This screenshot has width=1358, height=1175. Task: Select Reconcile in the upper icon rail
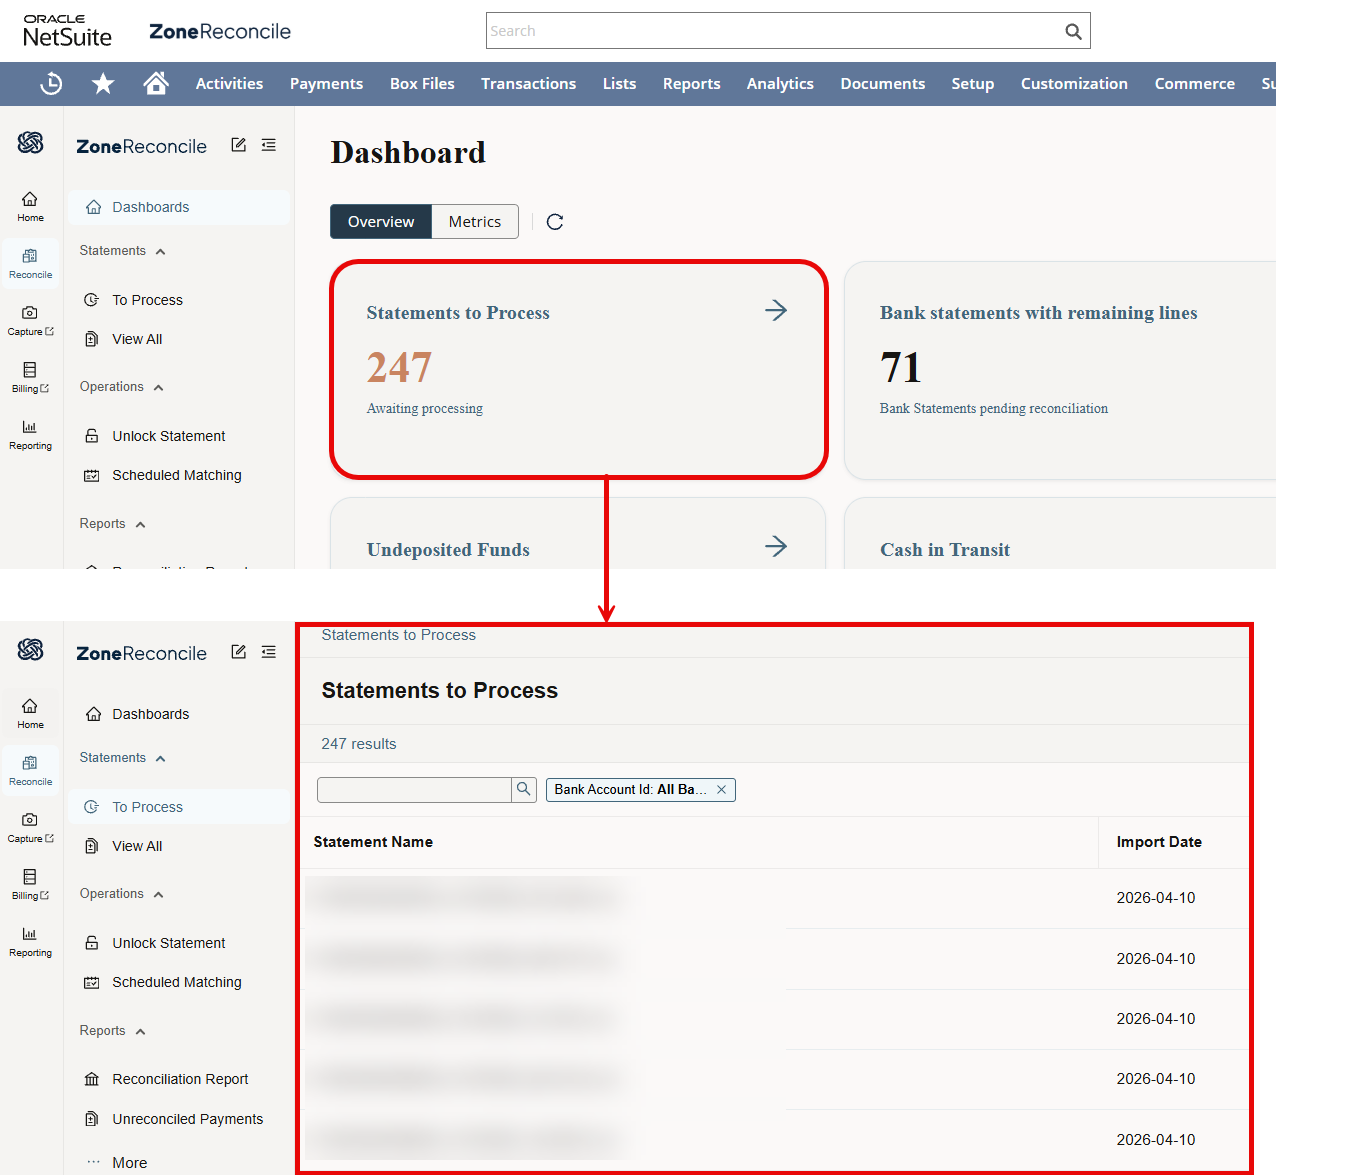pos(30,263)
